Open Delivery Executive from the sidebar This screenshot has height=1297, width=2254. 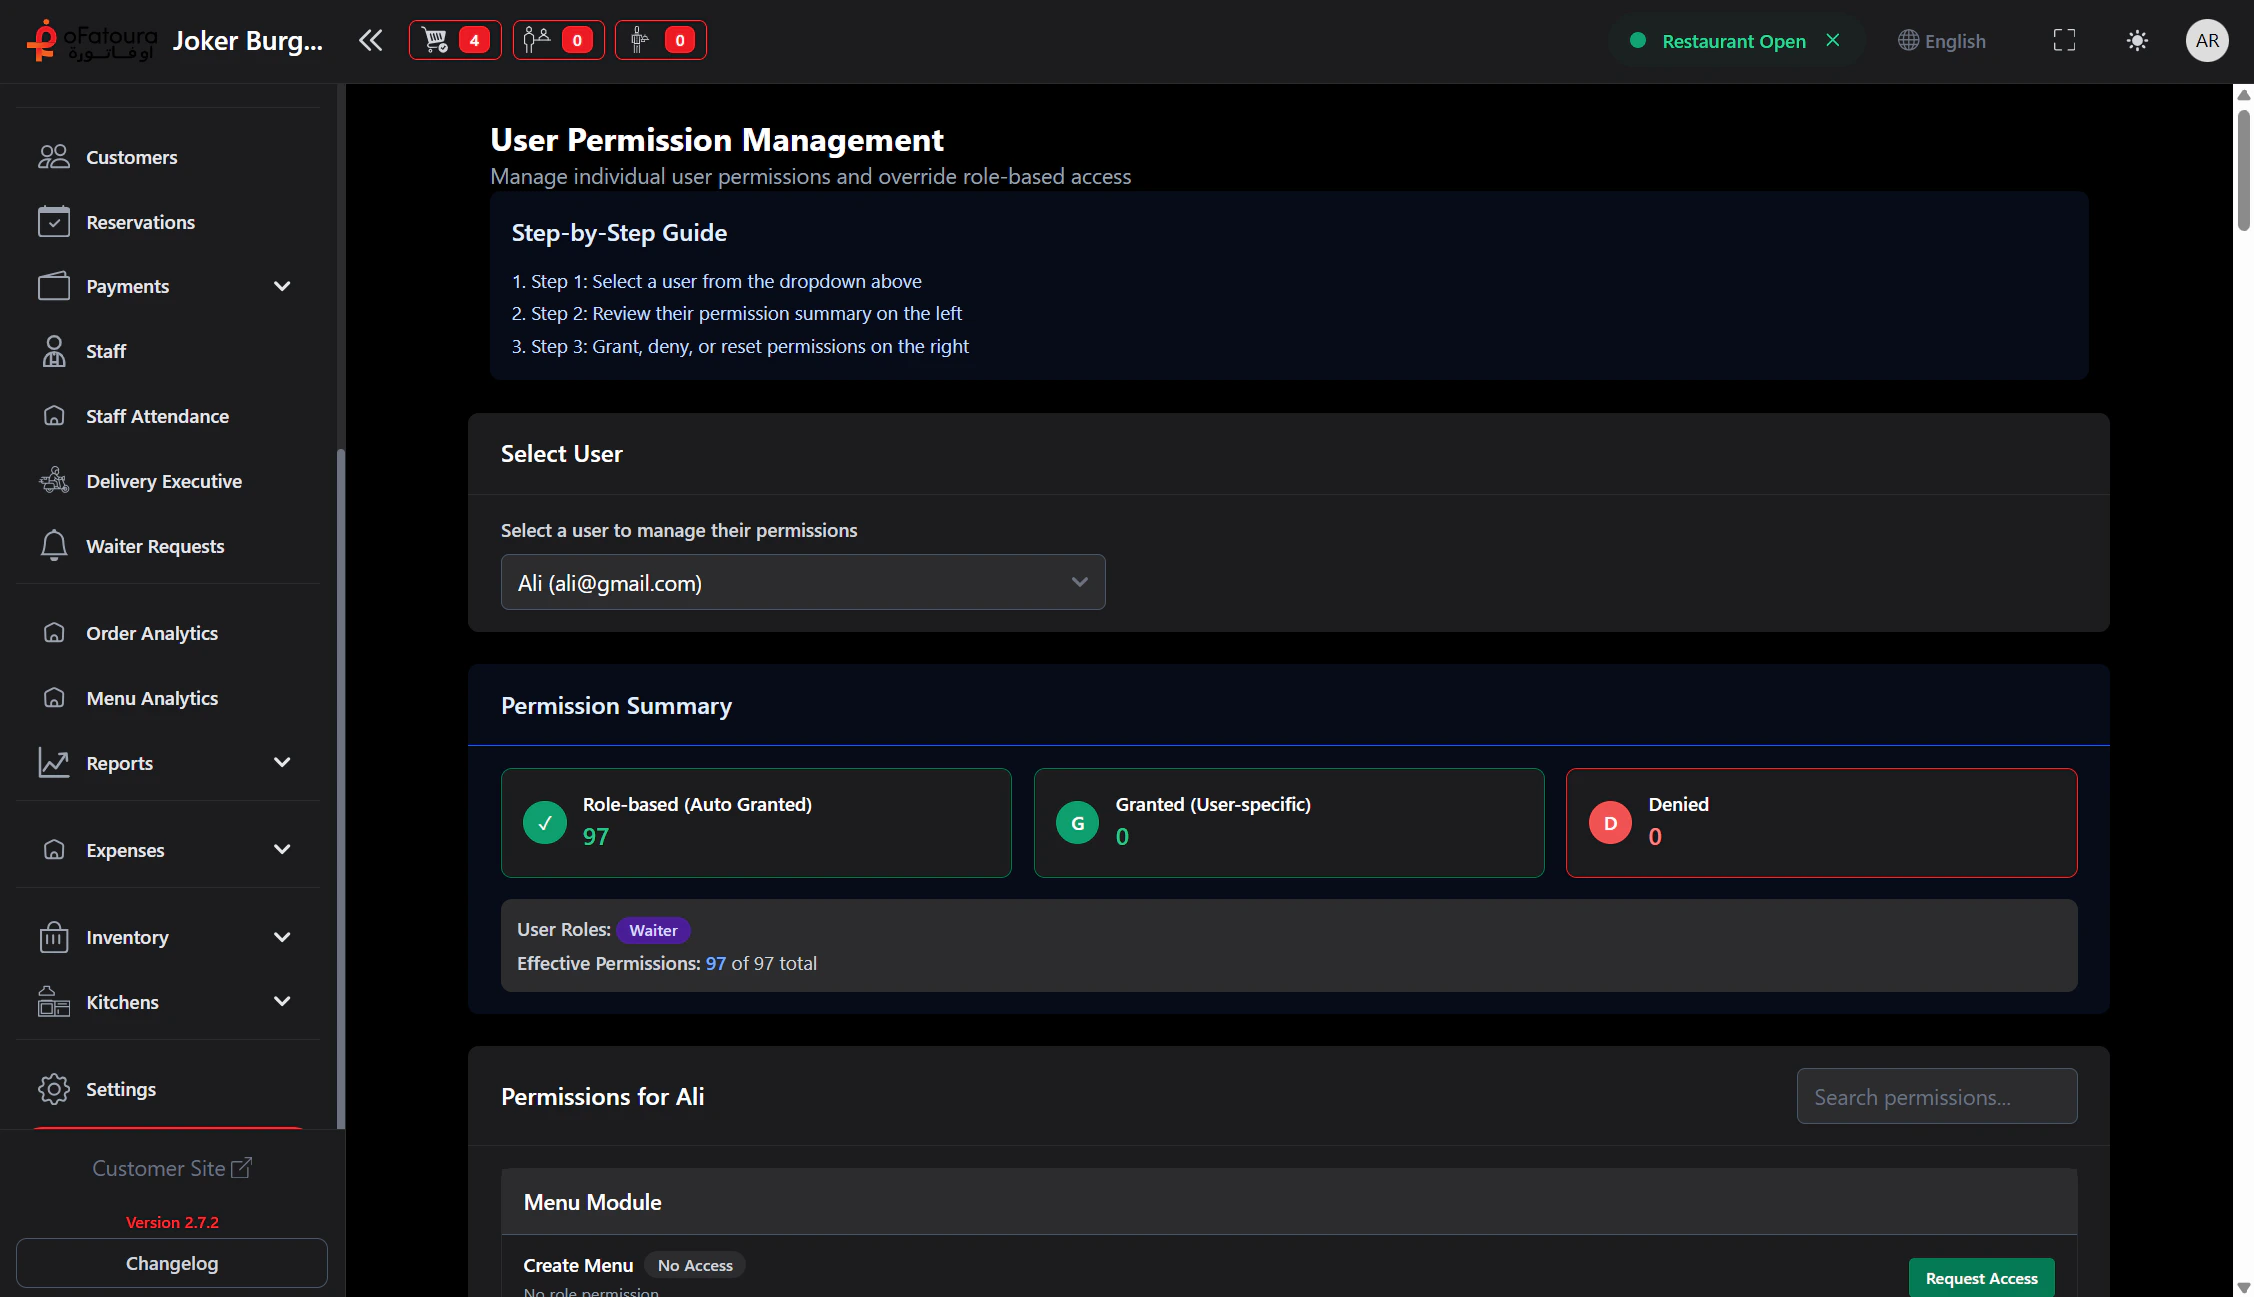(164, 481)
